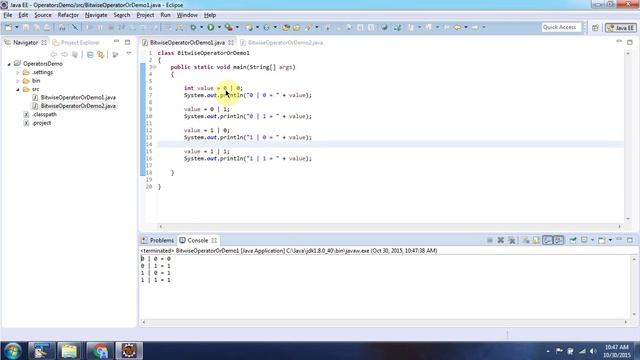Click the Terminate square icon in Console
Image resolution: width=640 pixels, height=360 pixels.
tap(489, 240)
